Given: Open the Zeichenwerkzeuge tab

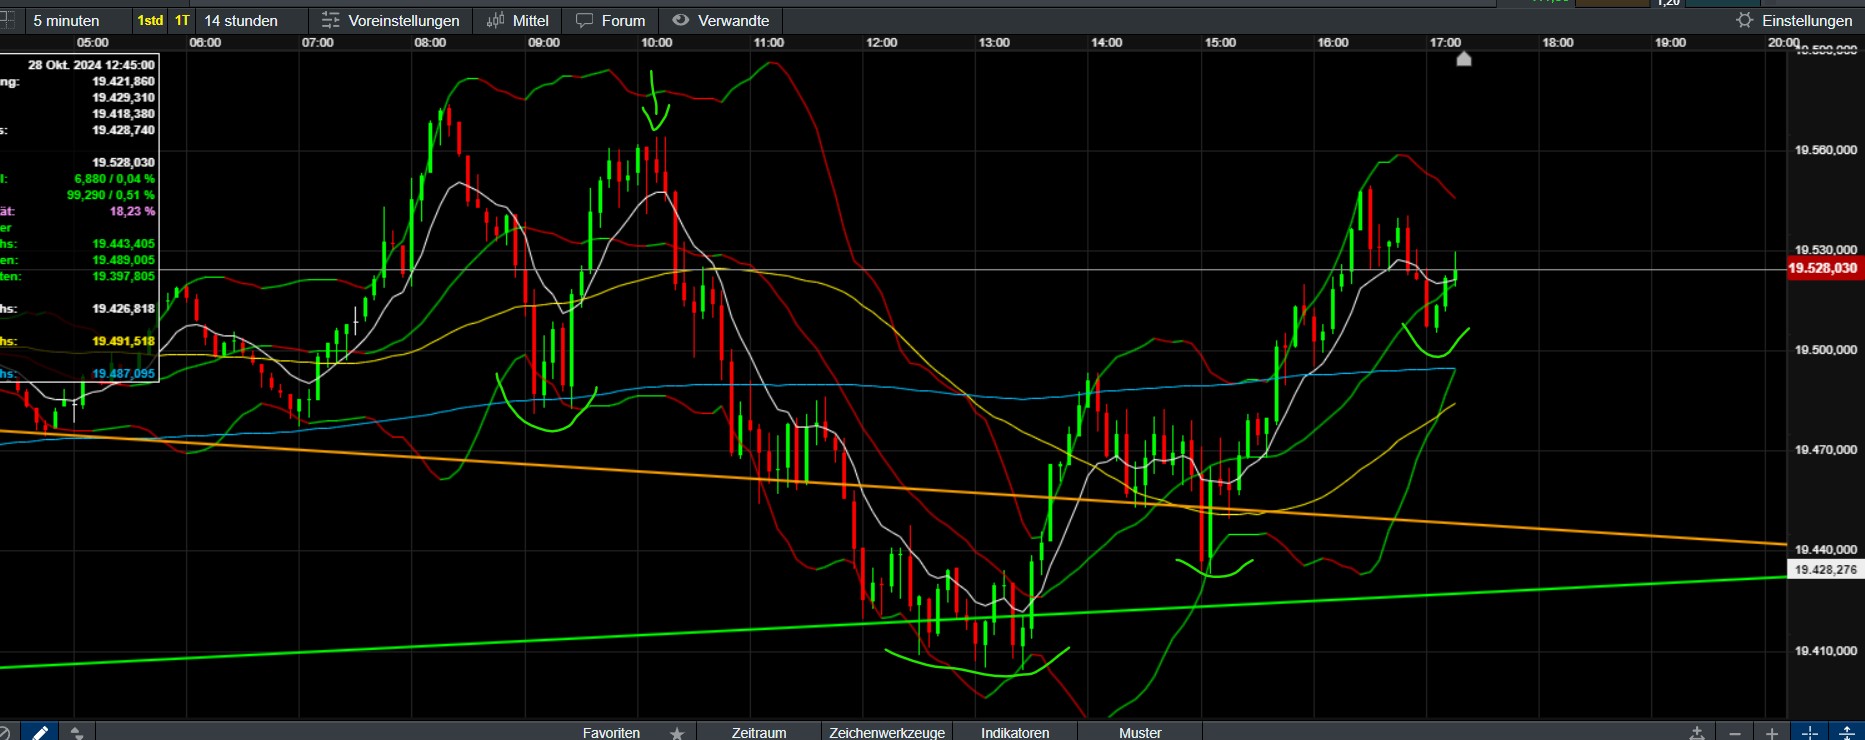Looking at the screenshot, I should click(x=887, y=733).
